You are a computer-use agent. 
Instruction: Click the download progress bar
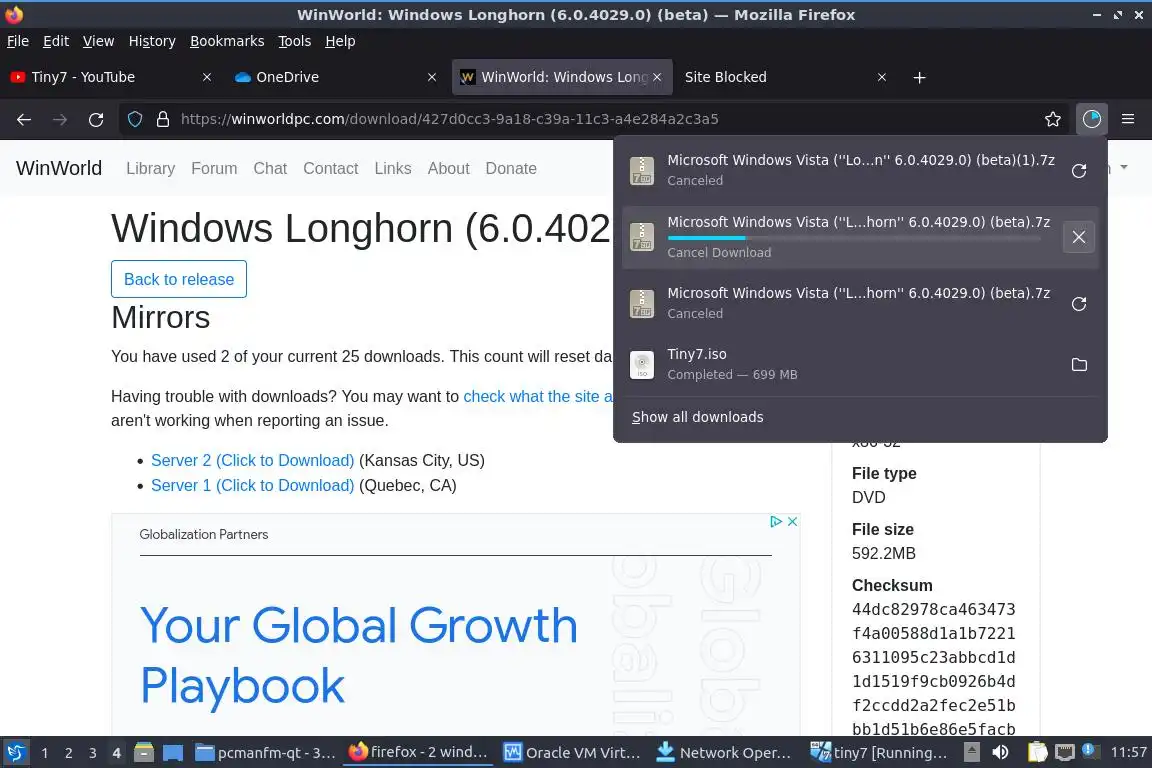click(x=854, y=237)
